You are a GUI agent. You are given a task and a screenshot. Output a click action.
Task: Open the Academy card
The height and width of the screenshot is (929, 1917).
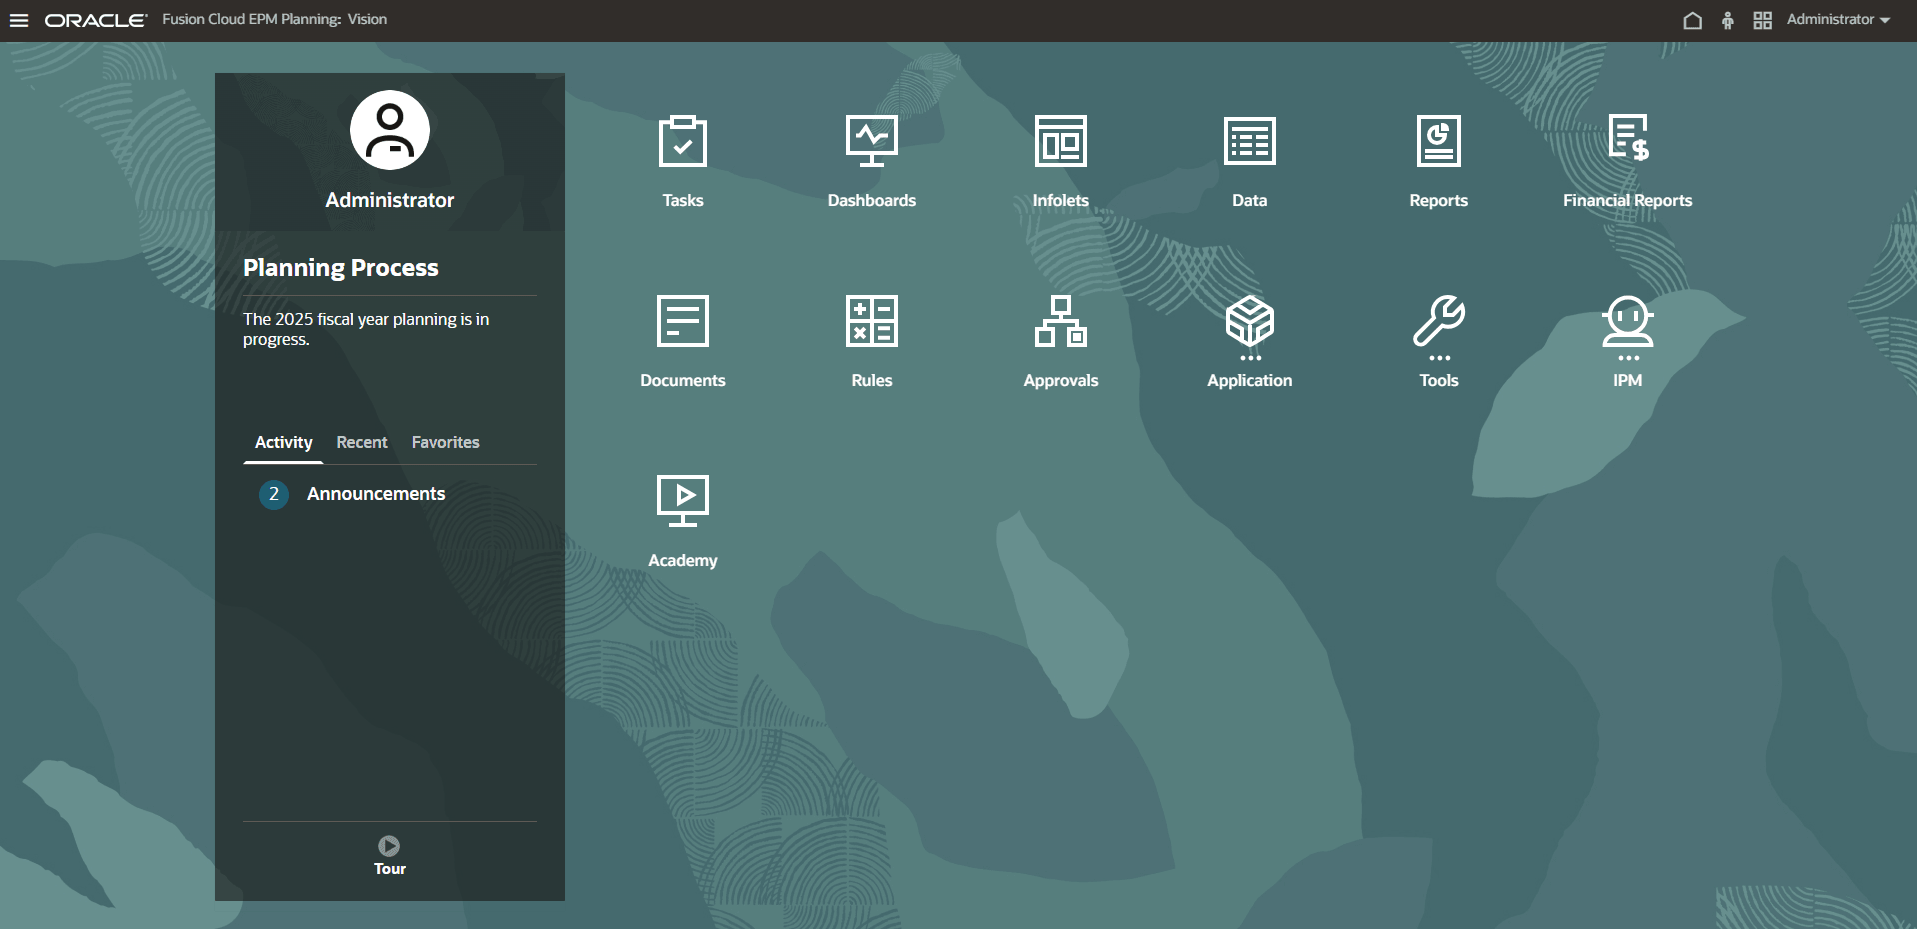(x=683, y=521)
